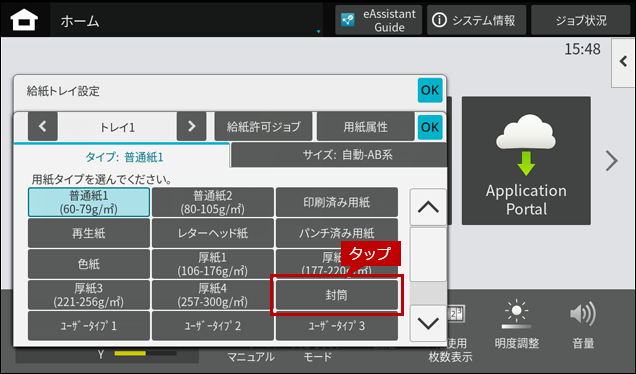This screenshot has height=374, width=636.
Task: Select ユーザータイプ3 paper type
Action: (337, 326)
